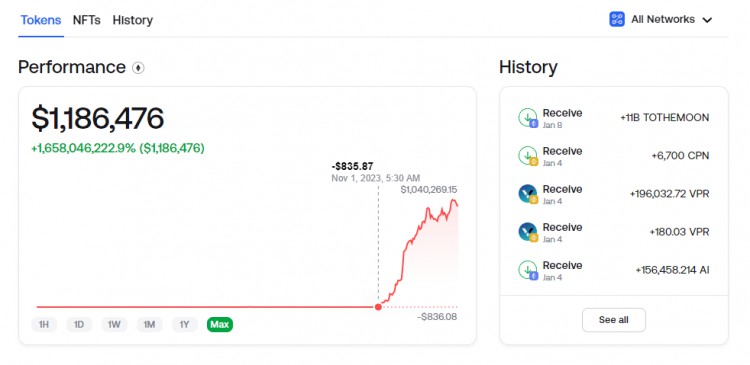Screen dimensions: 750x365
Task: Click the See all button
Action: click(x=614, y=320)
